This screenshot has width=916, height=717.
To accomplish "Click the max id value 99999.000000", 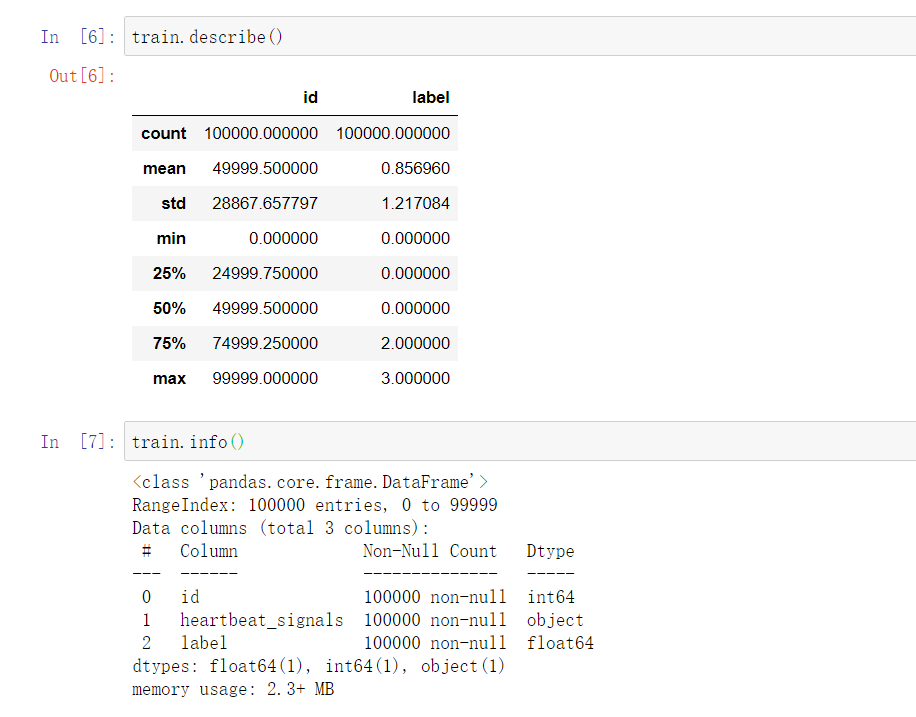I will 265,379.
